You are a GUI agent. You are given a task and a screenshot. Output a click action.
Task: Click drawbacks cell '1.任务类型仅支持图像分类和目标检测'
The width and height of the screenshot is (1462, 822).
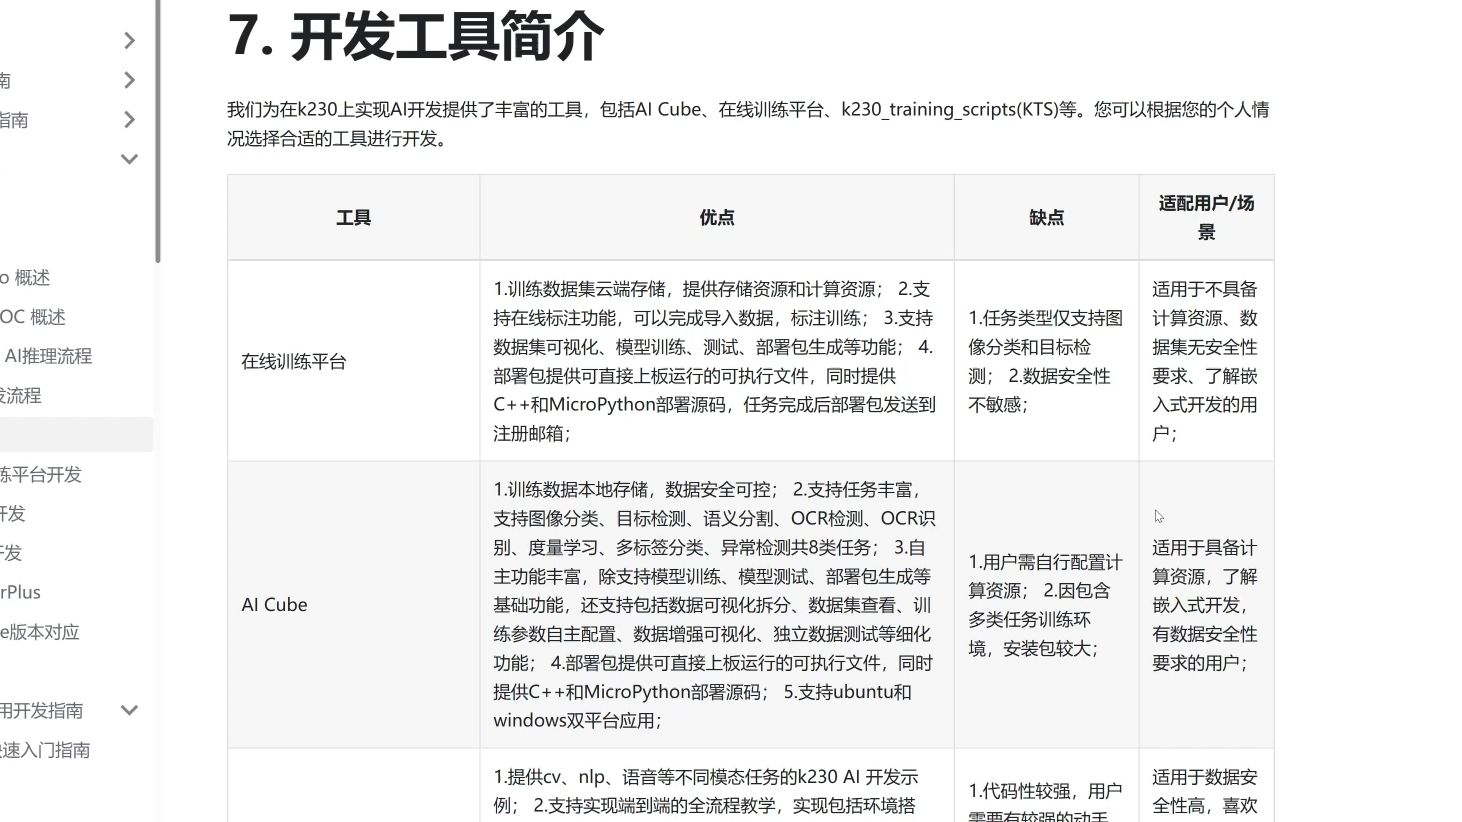pyautogui.click(x=1047, y=362)
